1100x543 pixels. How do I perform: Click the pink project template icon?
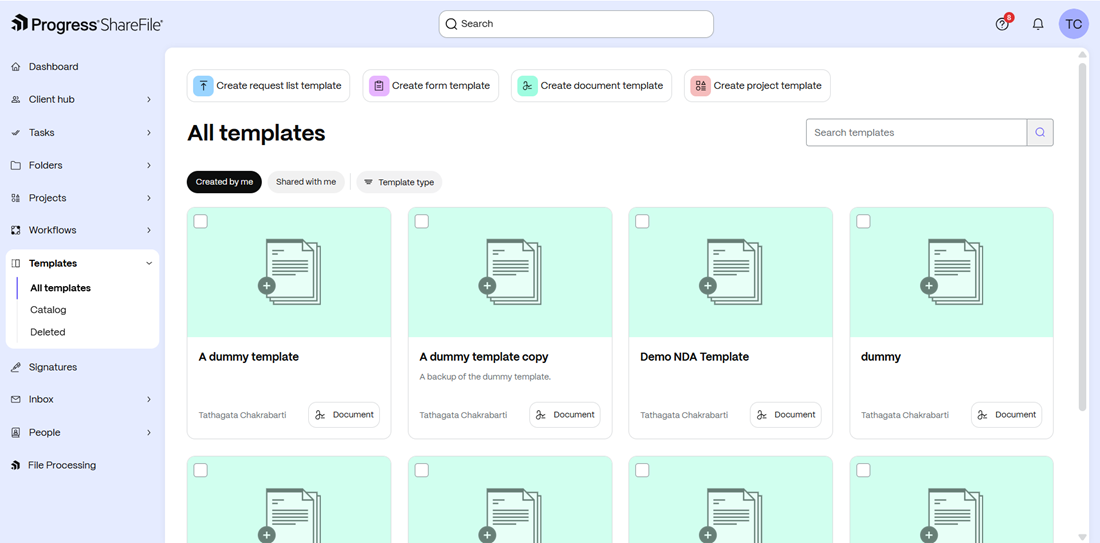[x=701, y=86]
